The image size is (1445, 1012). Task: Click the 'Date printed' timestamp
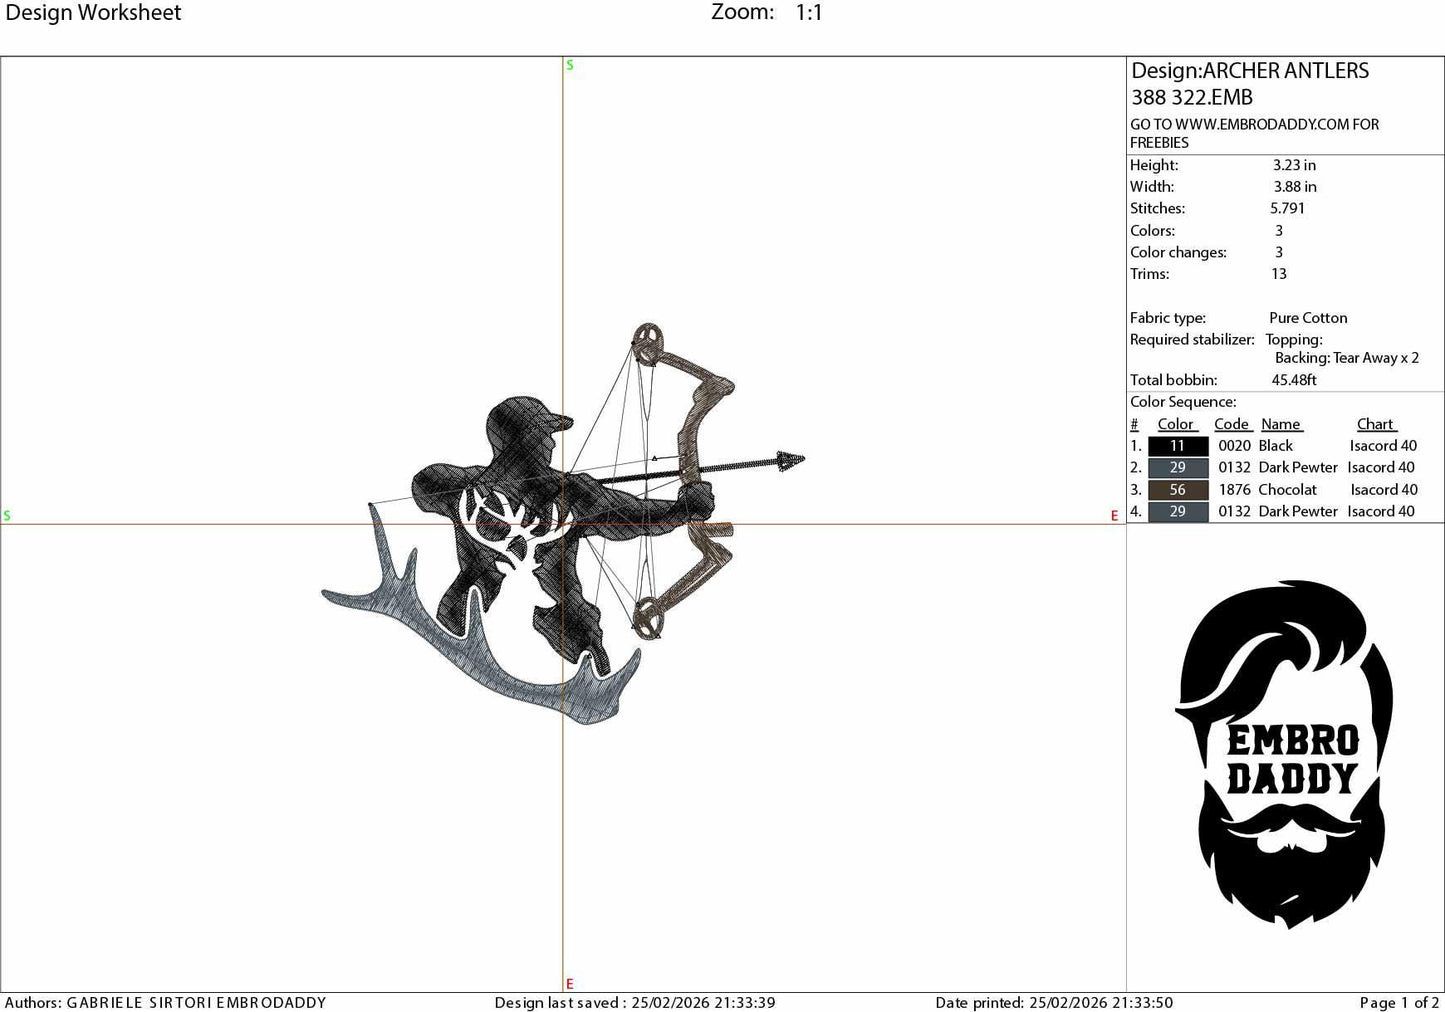[x=1054, y=1002]
